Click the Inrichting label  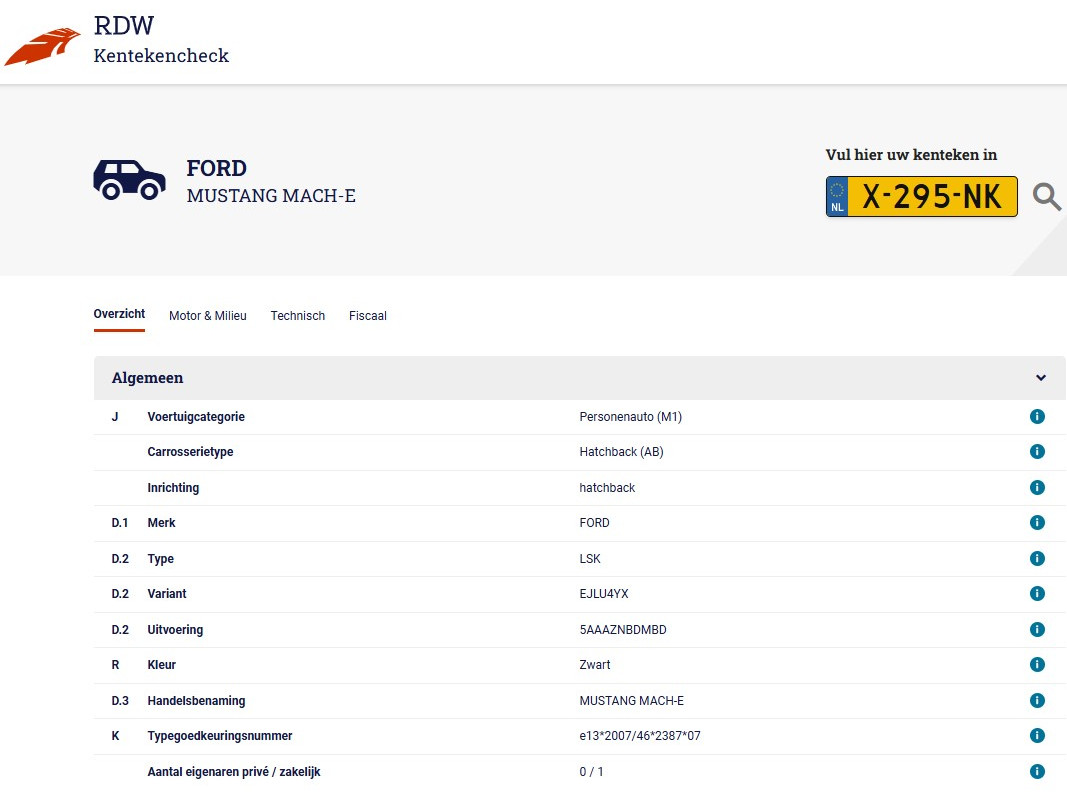(x=173, y=488)
